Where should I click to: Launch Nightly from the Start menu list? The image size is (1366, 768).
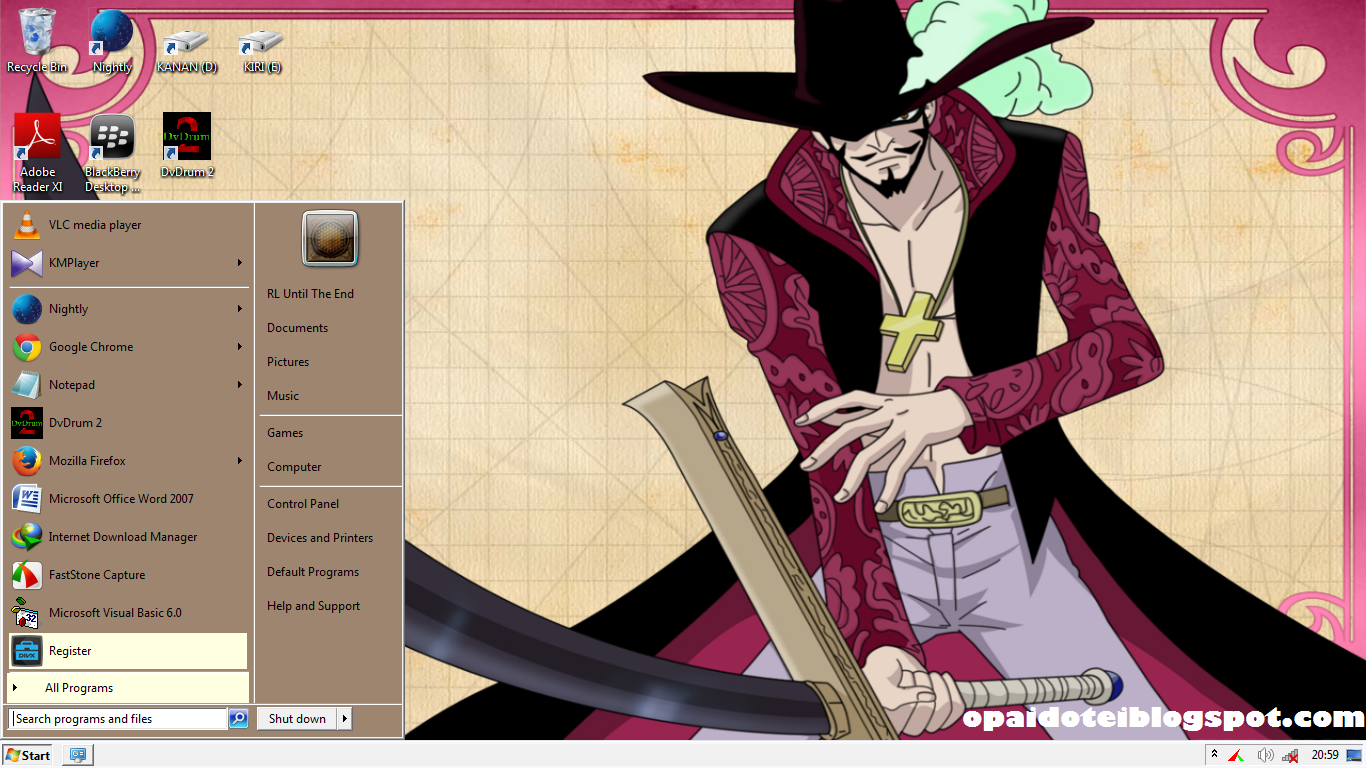128,309
